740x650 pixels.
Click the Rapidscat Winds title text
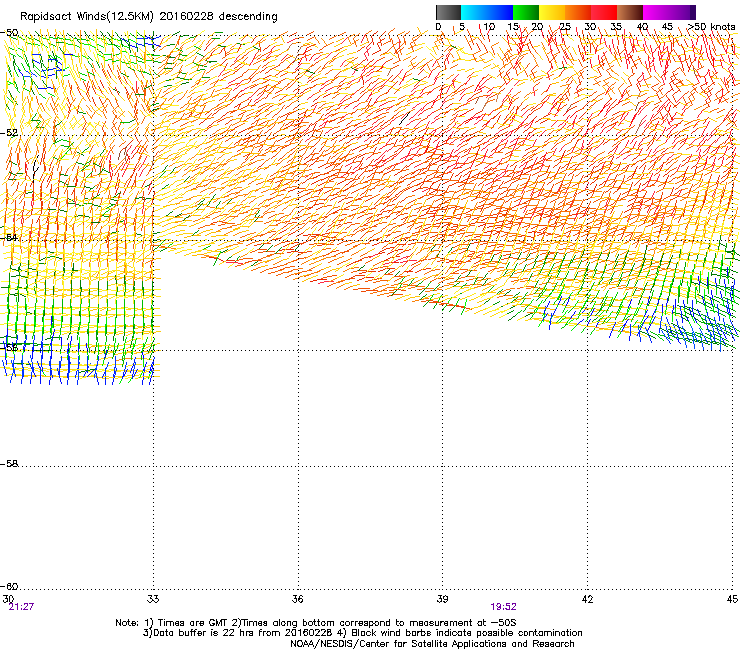tap(149, 17)
